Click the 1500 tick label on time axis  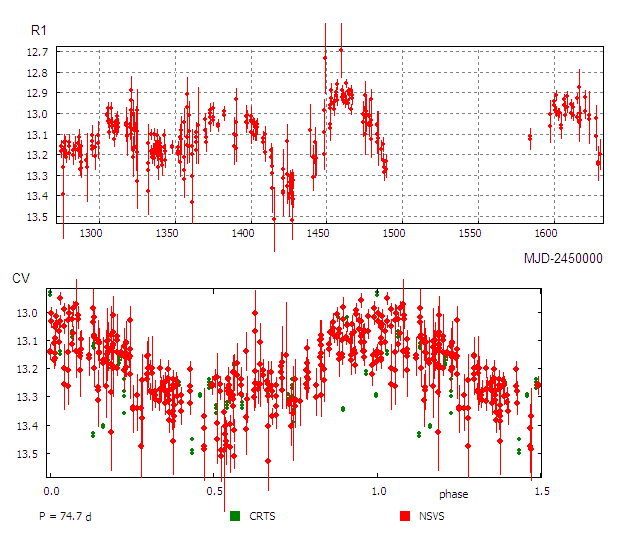point(394,234)
